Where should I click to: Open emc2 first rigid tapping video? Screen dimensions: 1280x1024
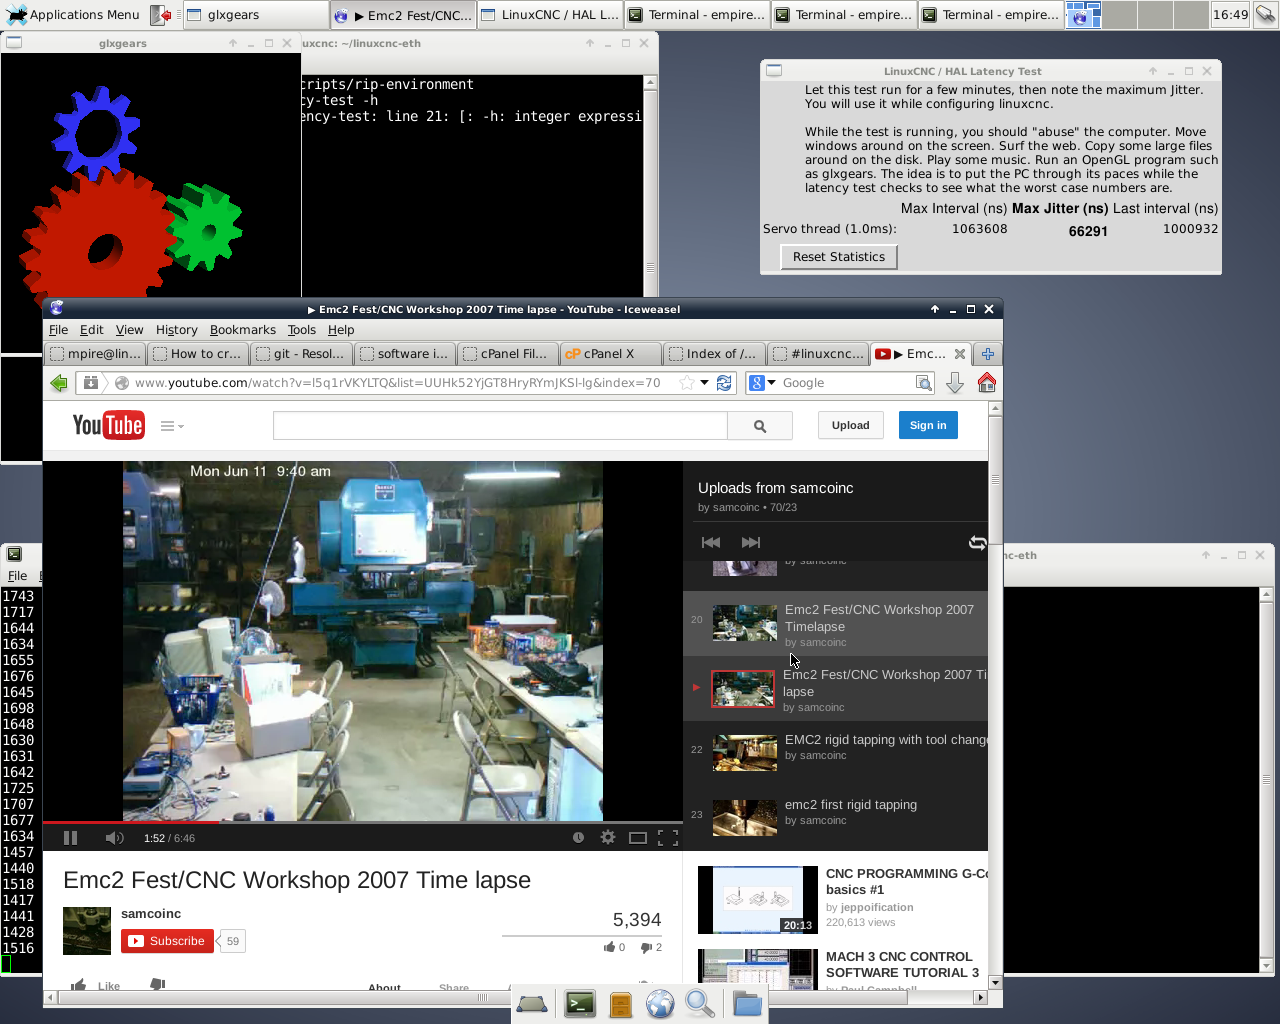[x=851, y=805]
